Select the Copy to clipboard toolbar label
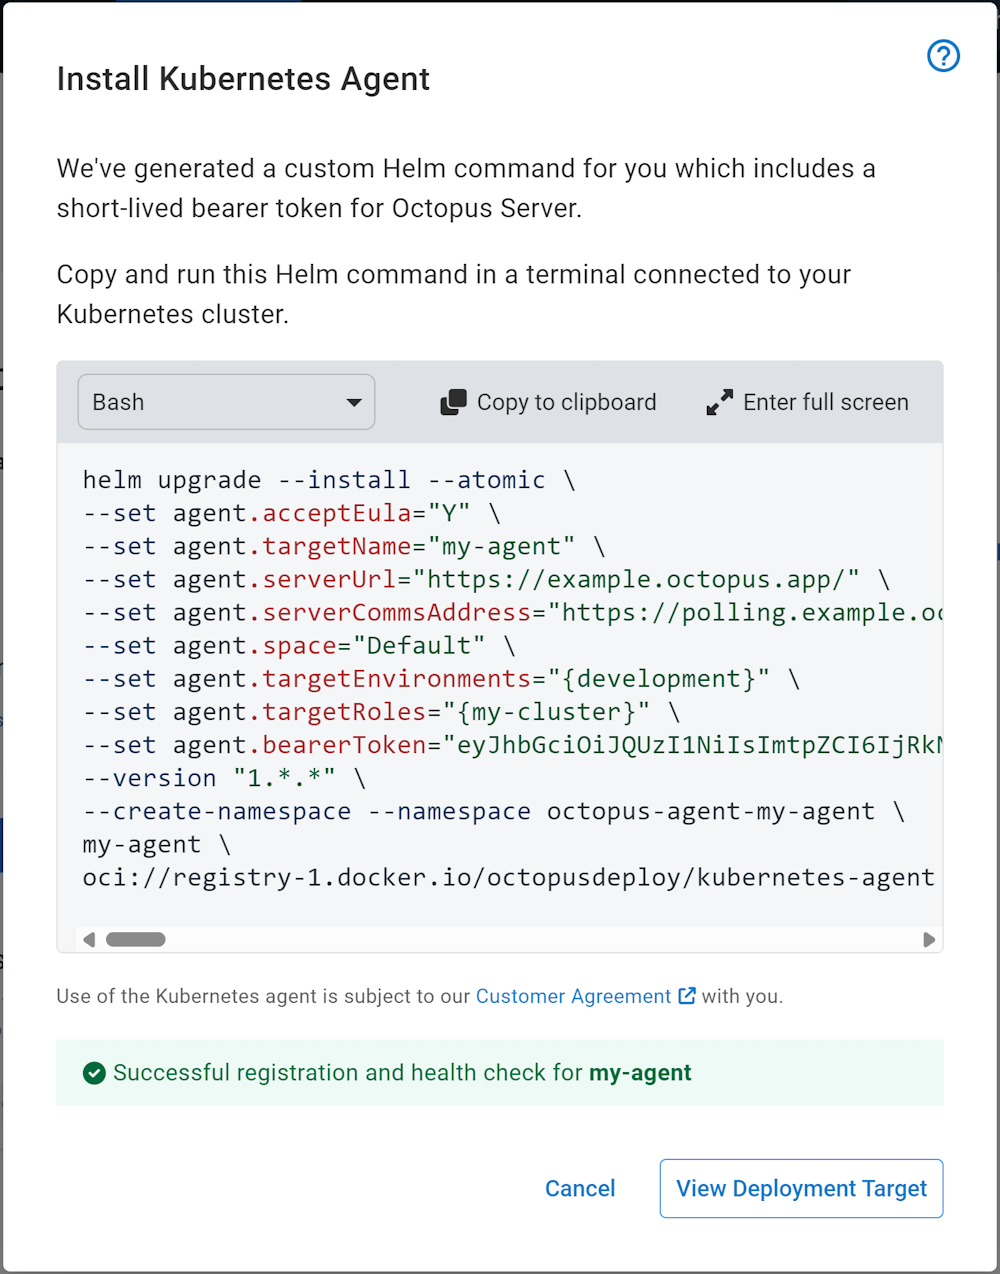 [x=566, y=401]
